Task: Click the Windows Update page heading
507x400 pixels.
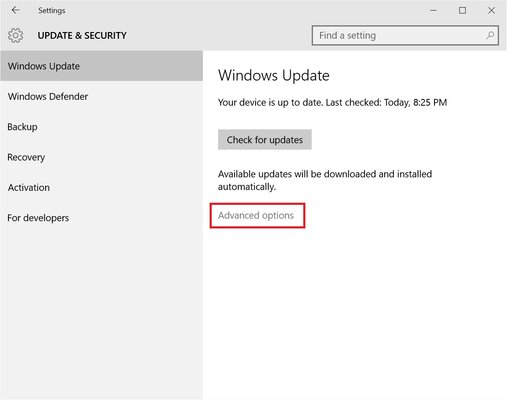Action: (x=274, y=75)
